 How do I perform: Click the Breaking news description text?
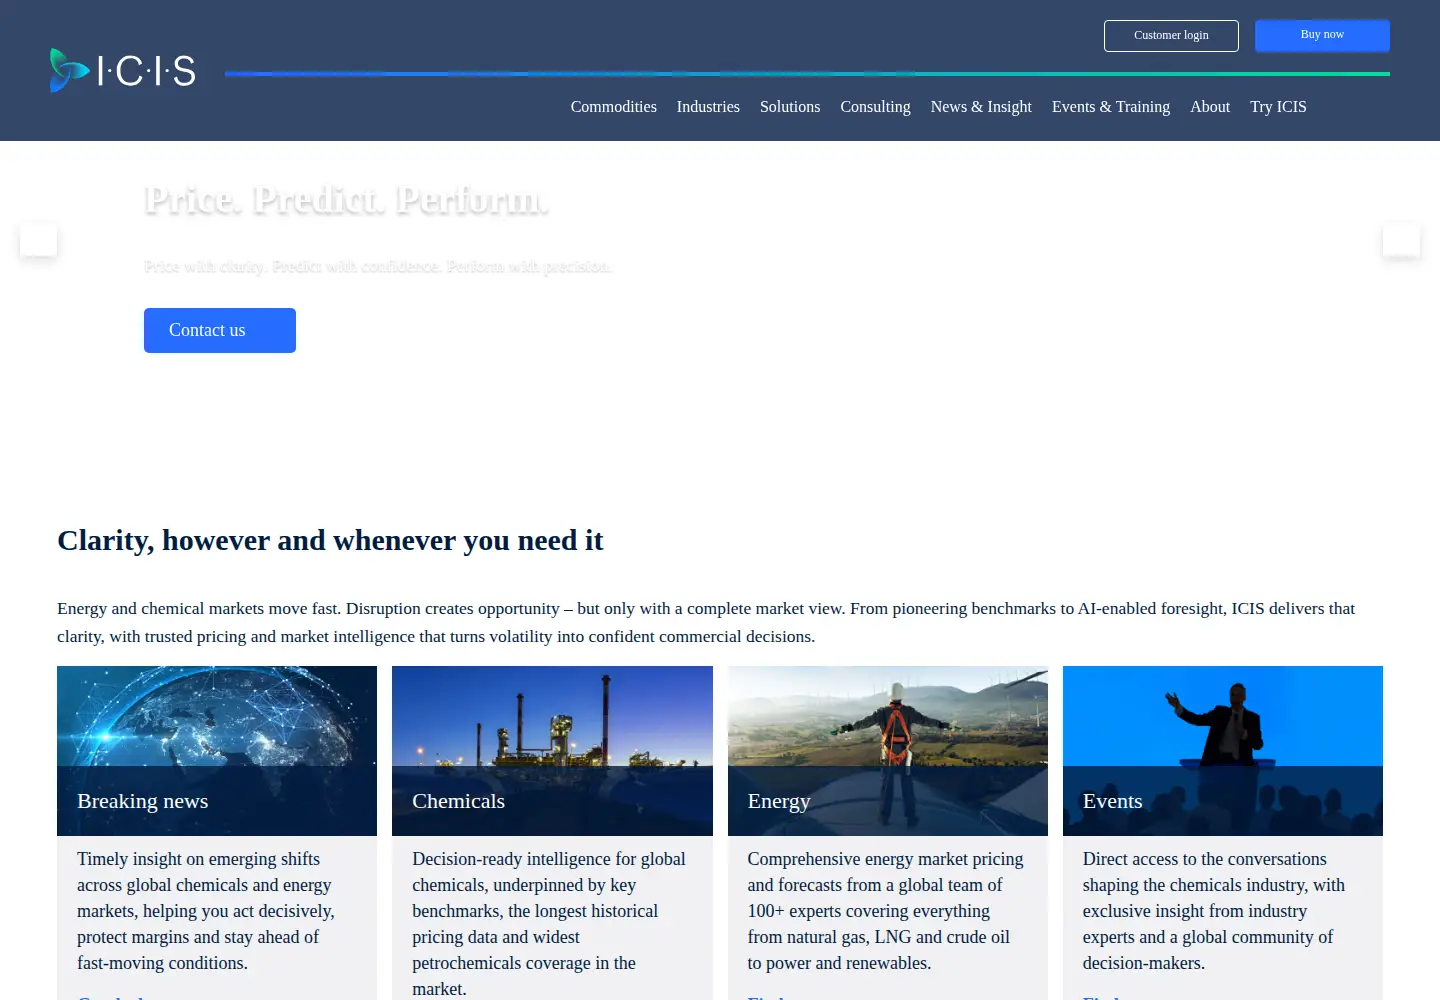207,911
